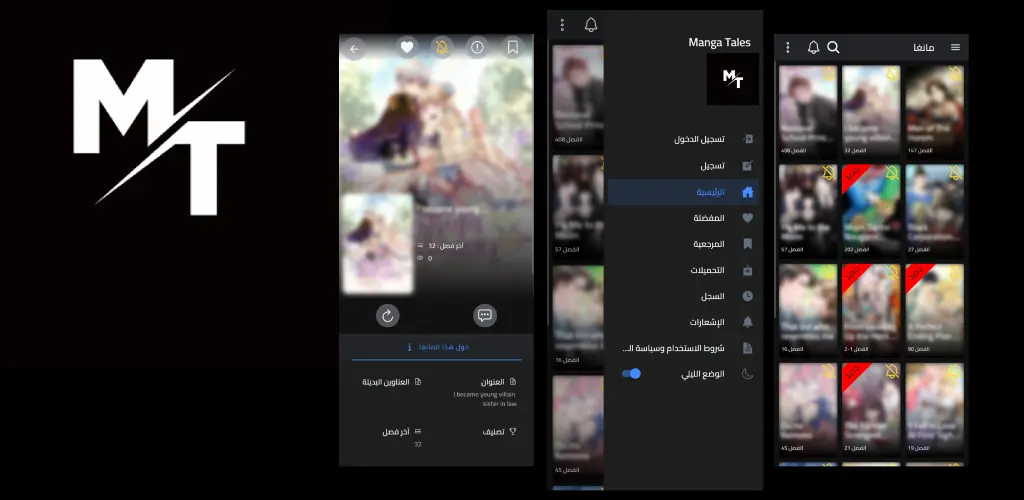Toggle the bell on the الفصل 27 card
This screenshot has width=1024, height=500.
(955, 173)
